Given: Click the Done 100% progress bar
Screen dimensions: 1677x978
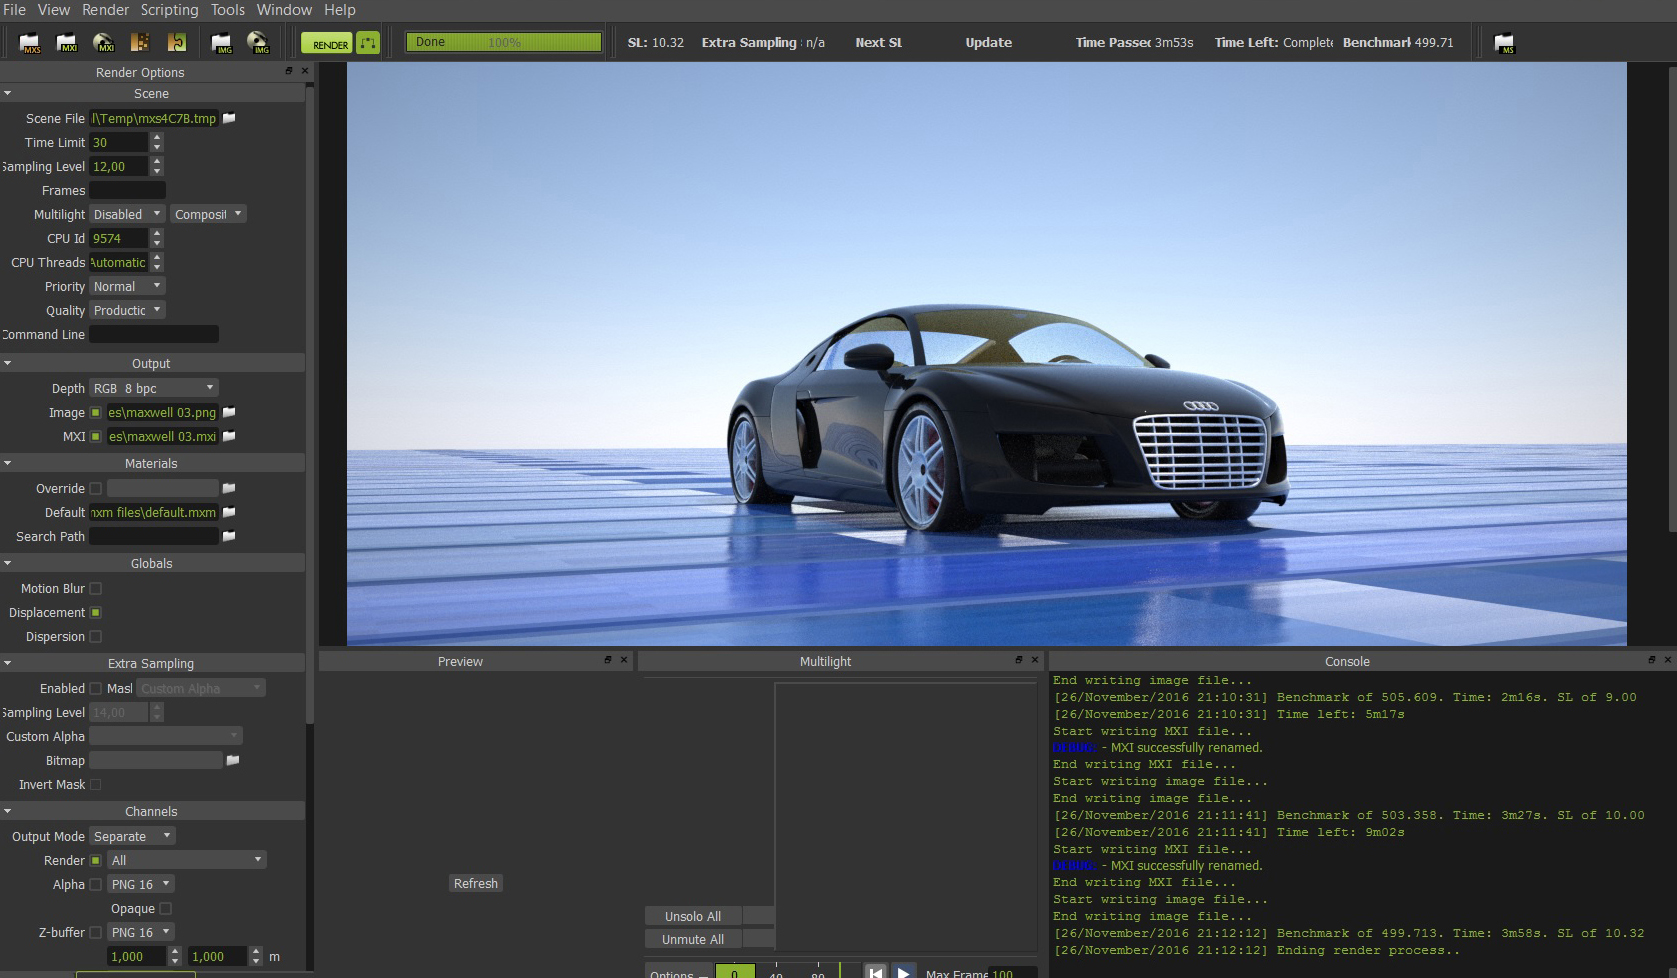Looking at the screenshot, I should [x=503, y=42].
